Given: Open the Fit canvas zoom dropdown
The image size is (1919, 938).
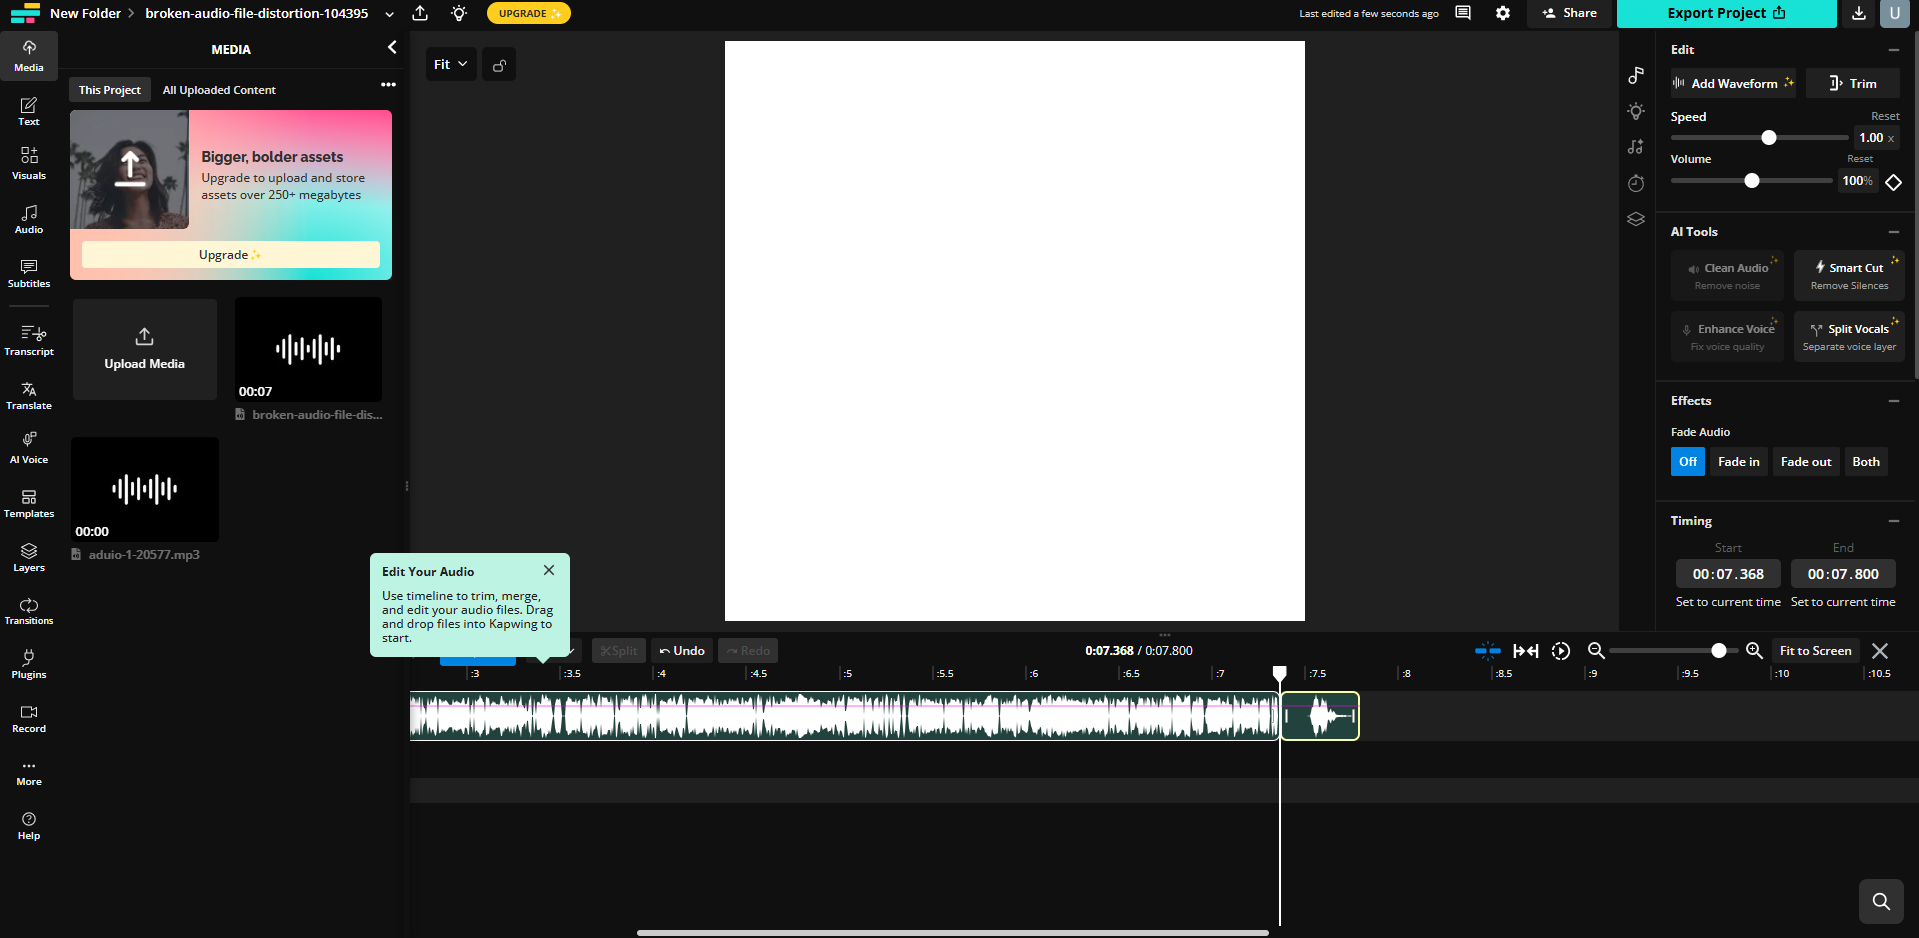Looking at the screenshot, I should [451, 65].
